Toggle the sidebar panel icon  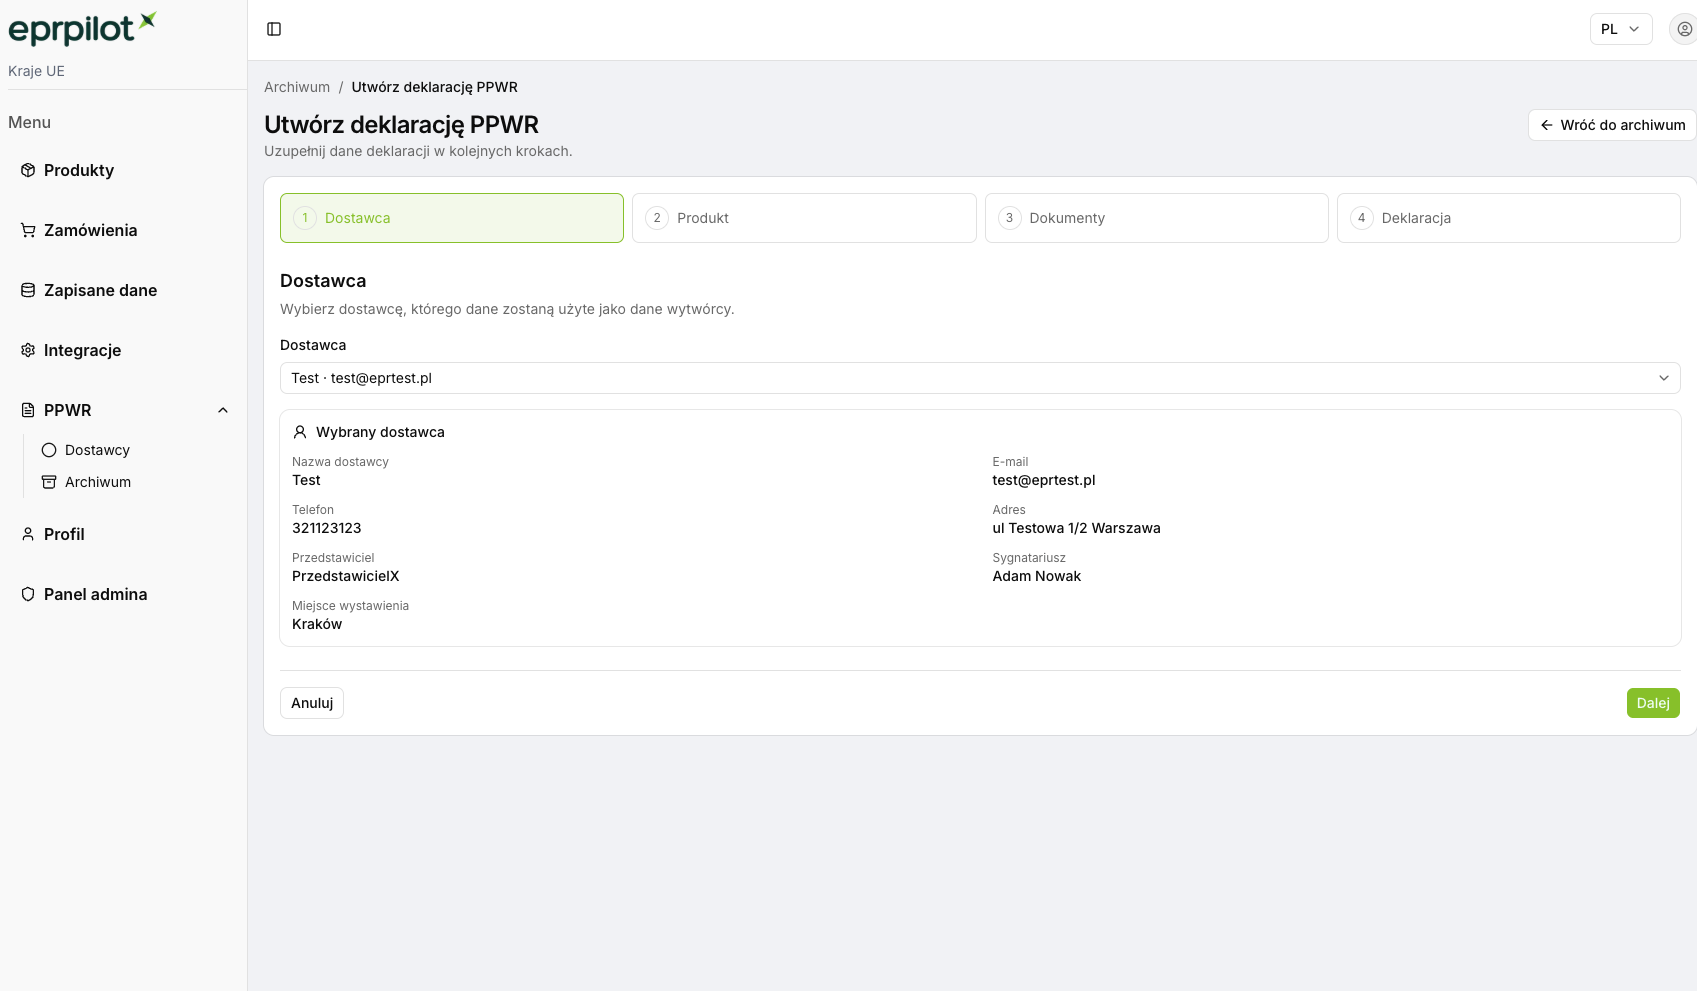click(274, 29)
